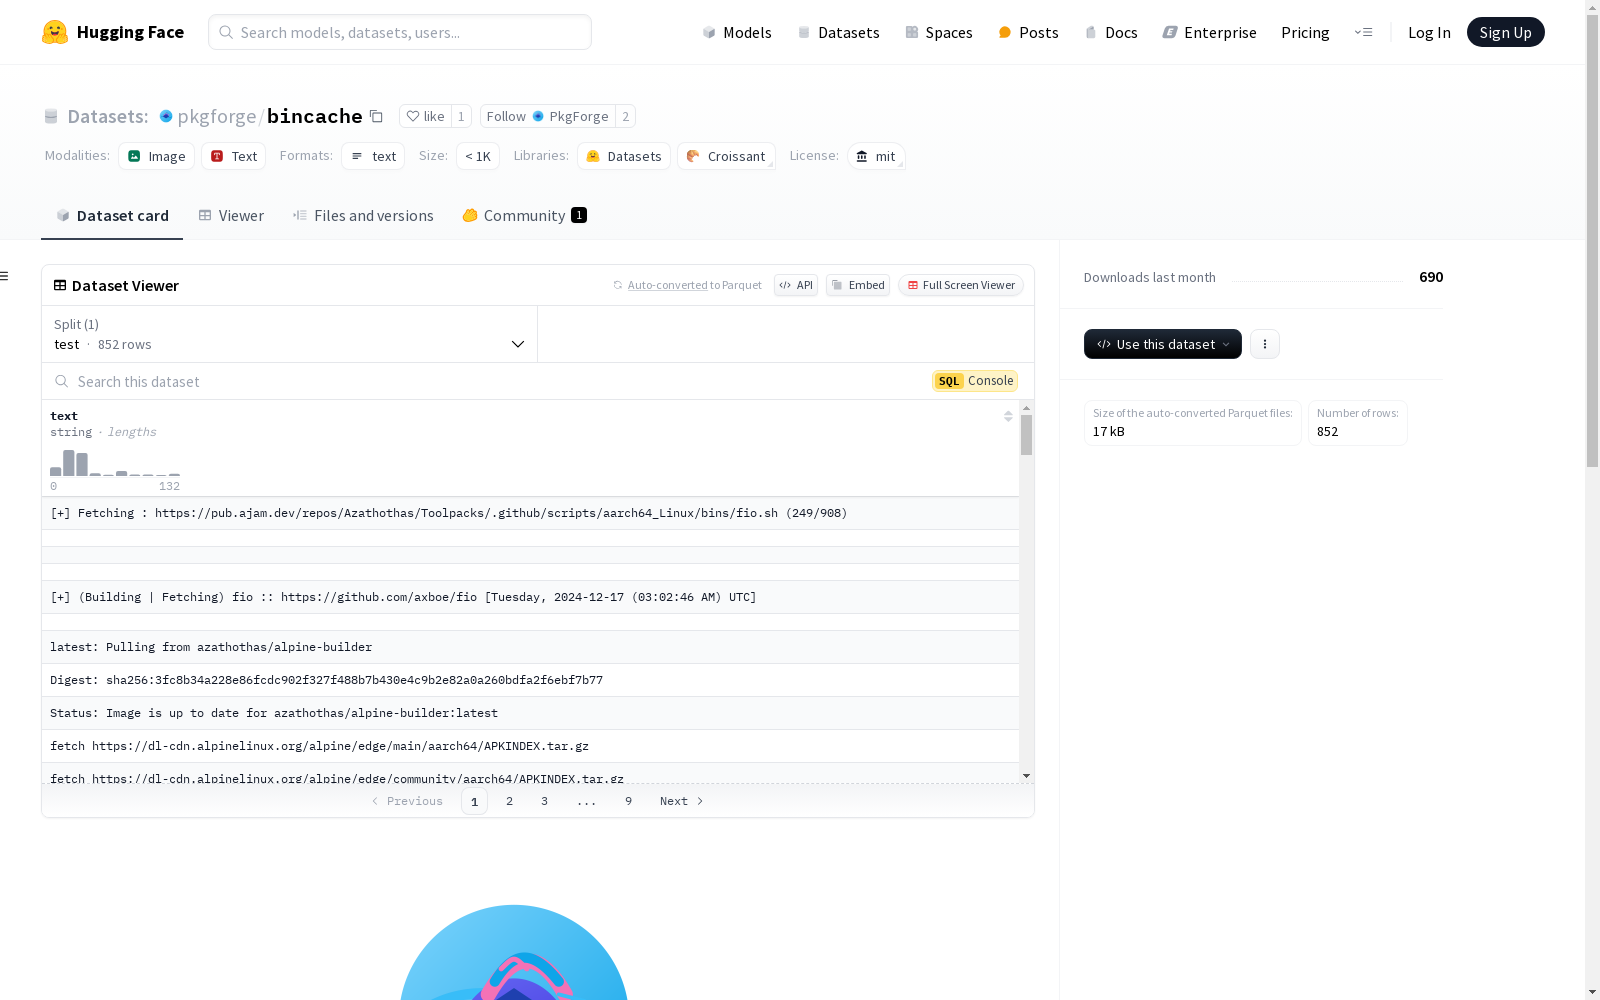Filter by the Text modality tag
1600x1000 pixels.
tap(233, 156)
